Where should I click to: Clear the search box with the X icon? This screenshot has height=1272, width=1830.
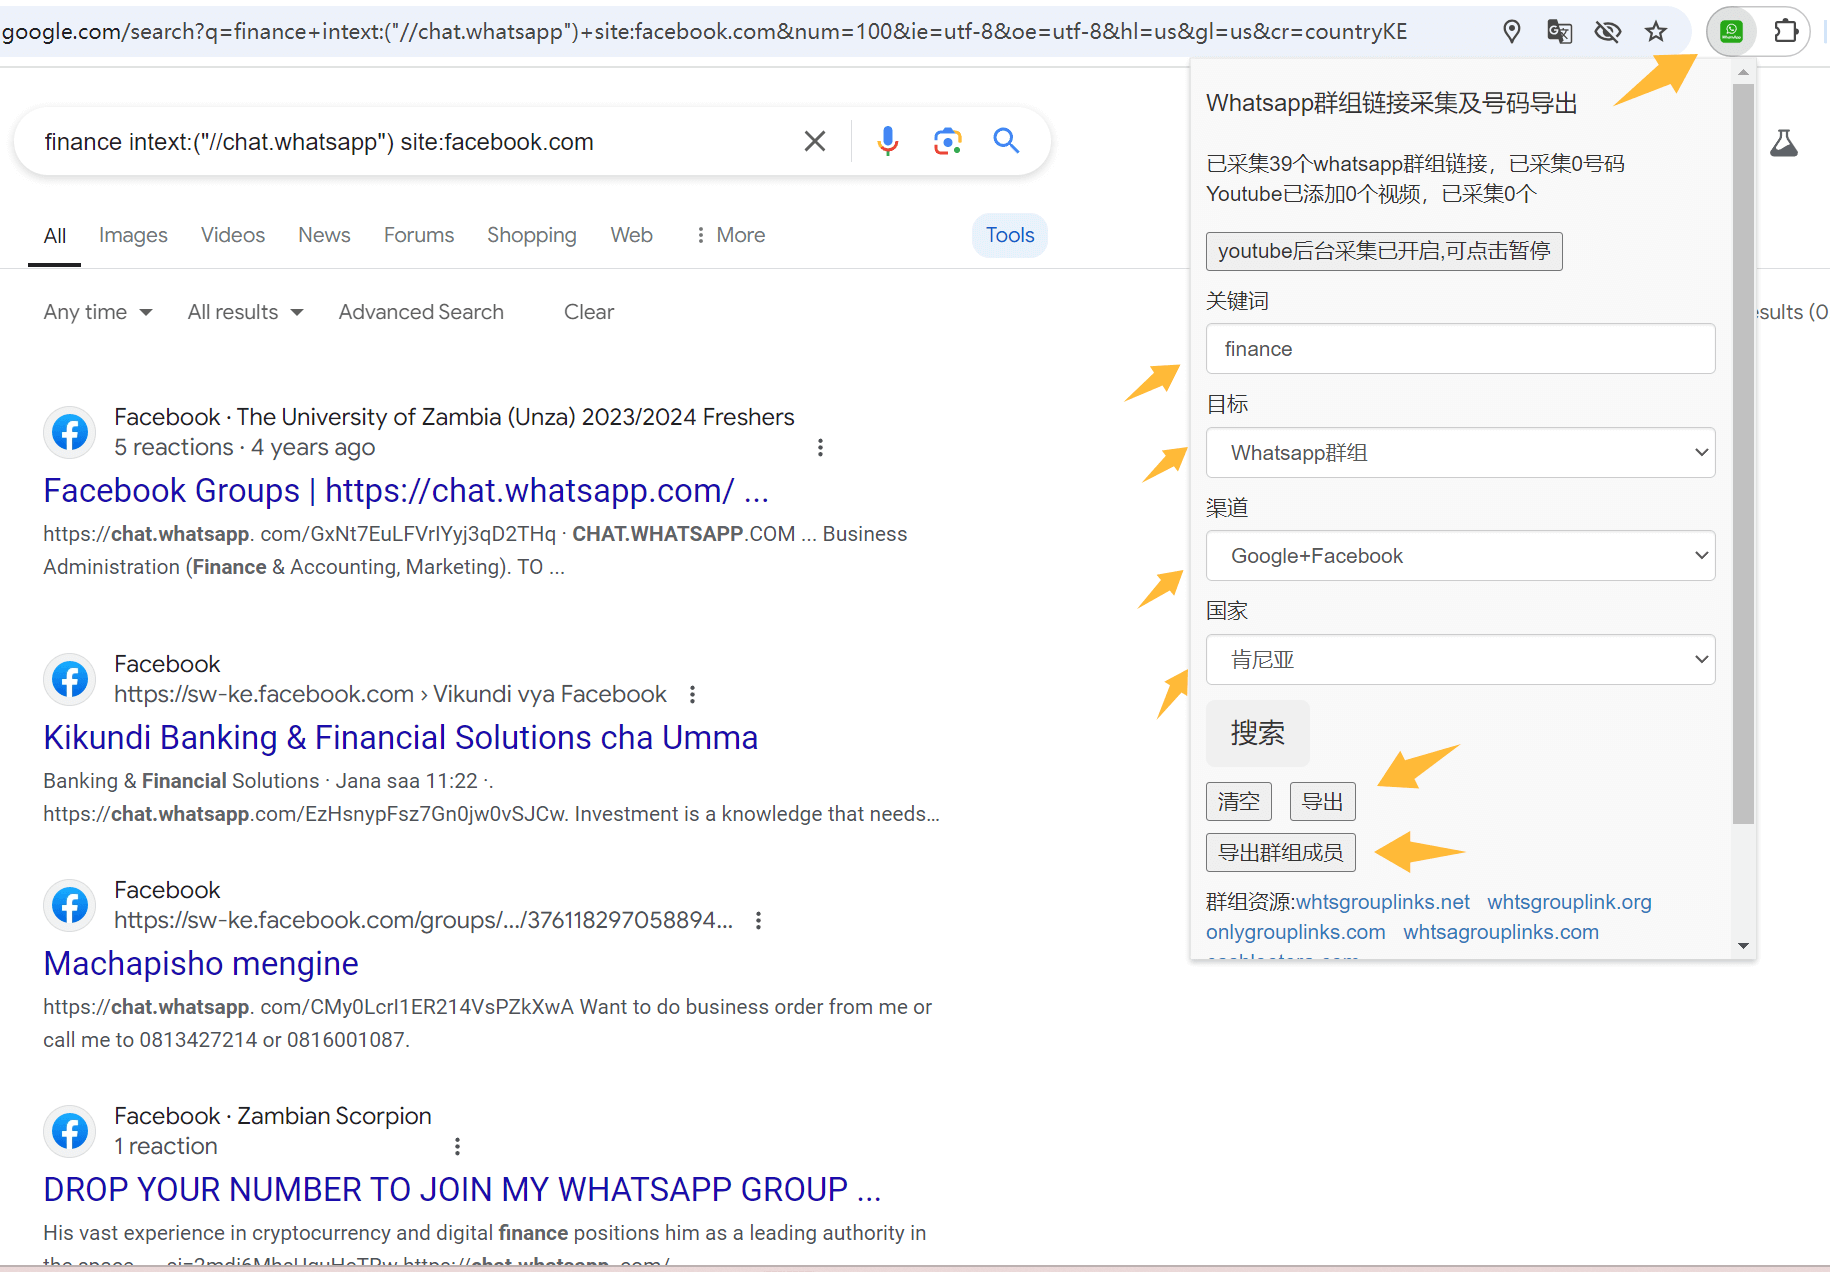tap(815, 142)
